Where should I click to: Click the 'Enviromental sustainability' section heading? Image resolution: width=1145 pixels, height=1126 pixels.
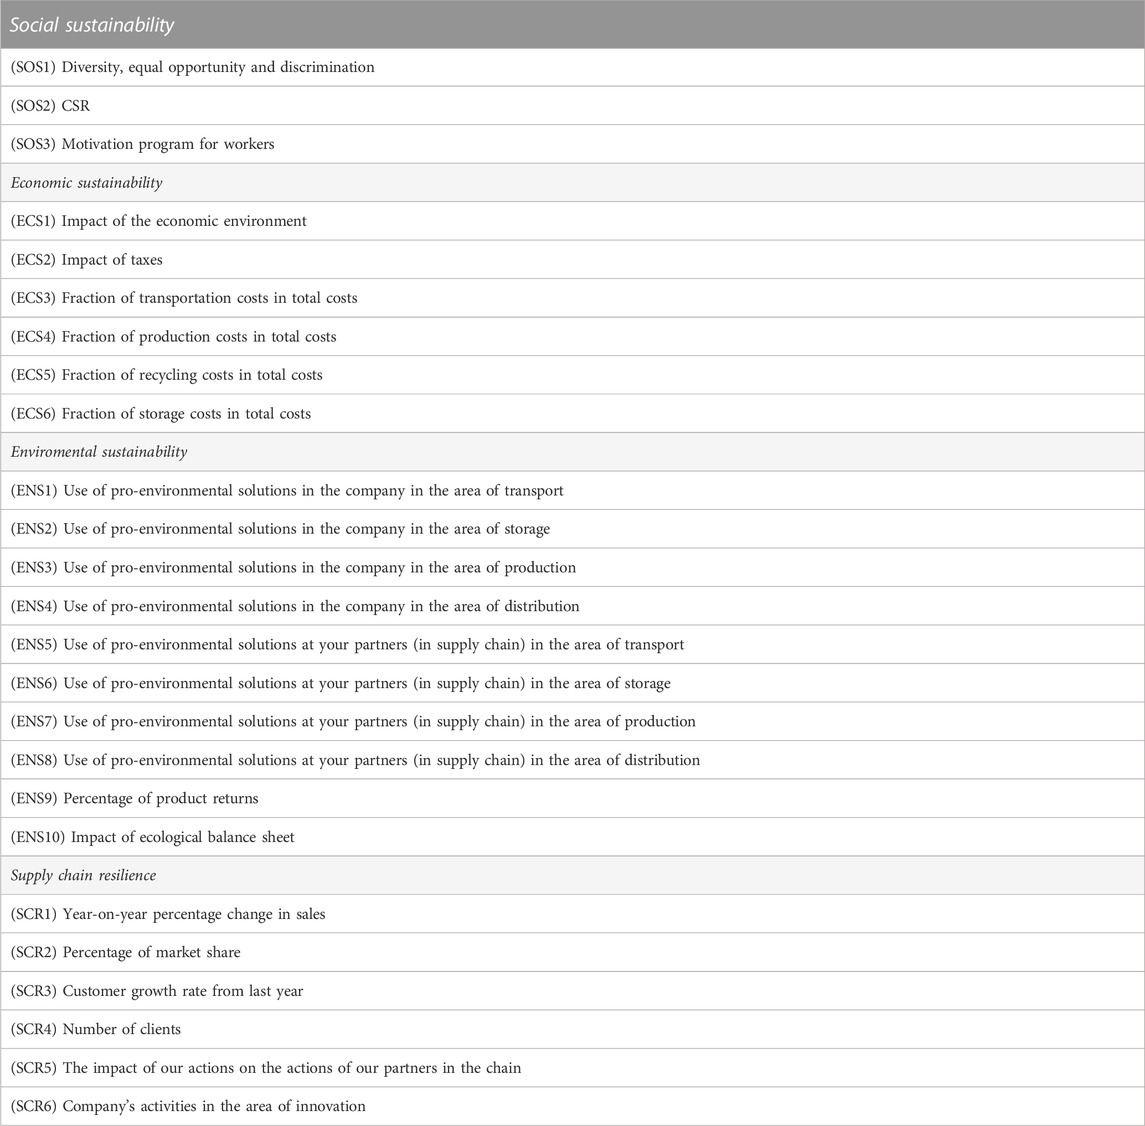point(572,452)
